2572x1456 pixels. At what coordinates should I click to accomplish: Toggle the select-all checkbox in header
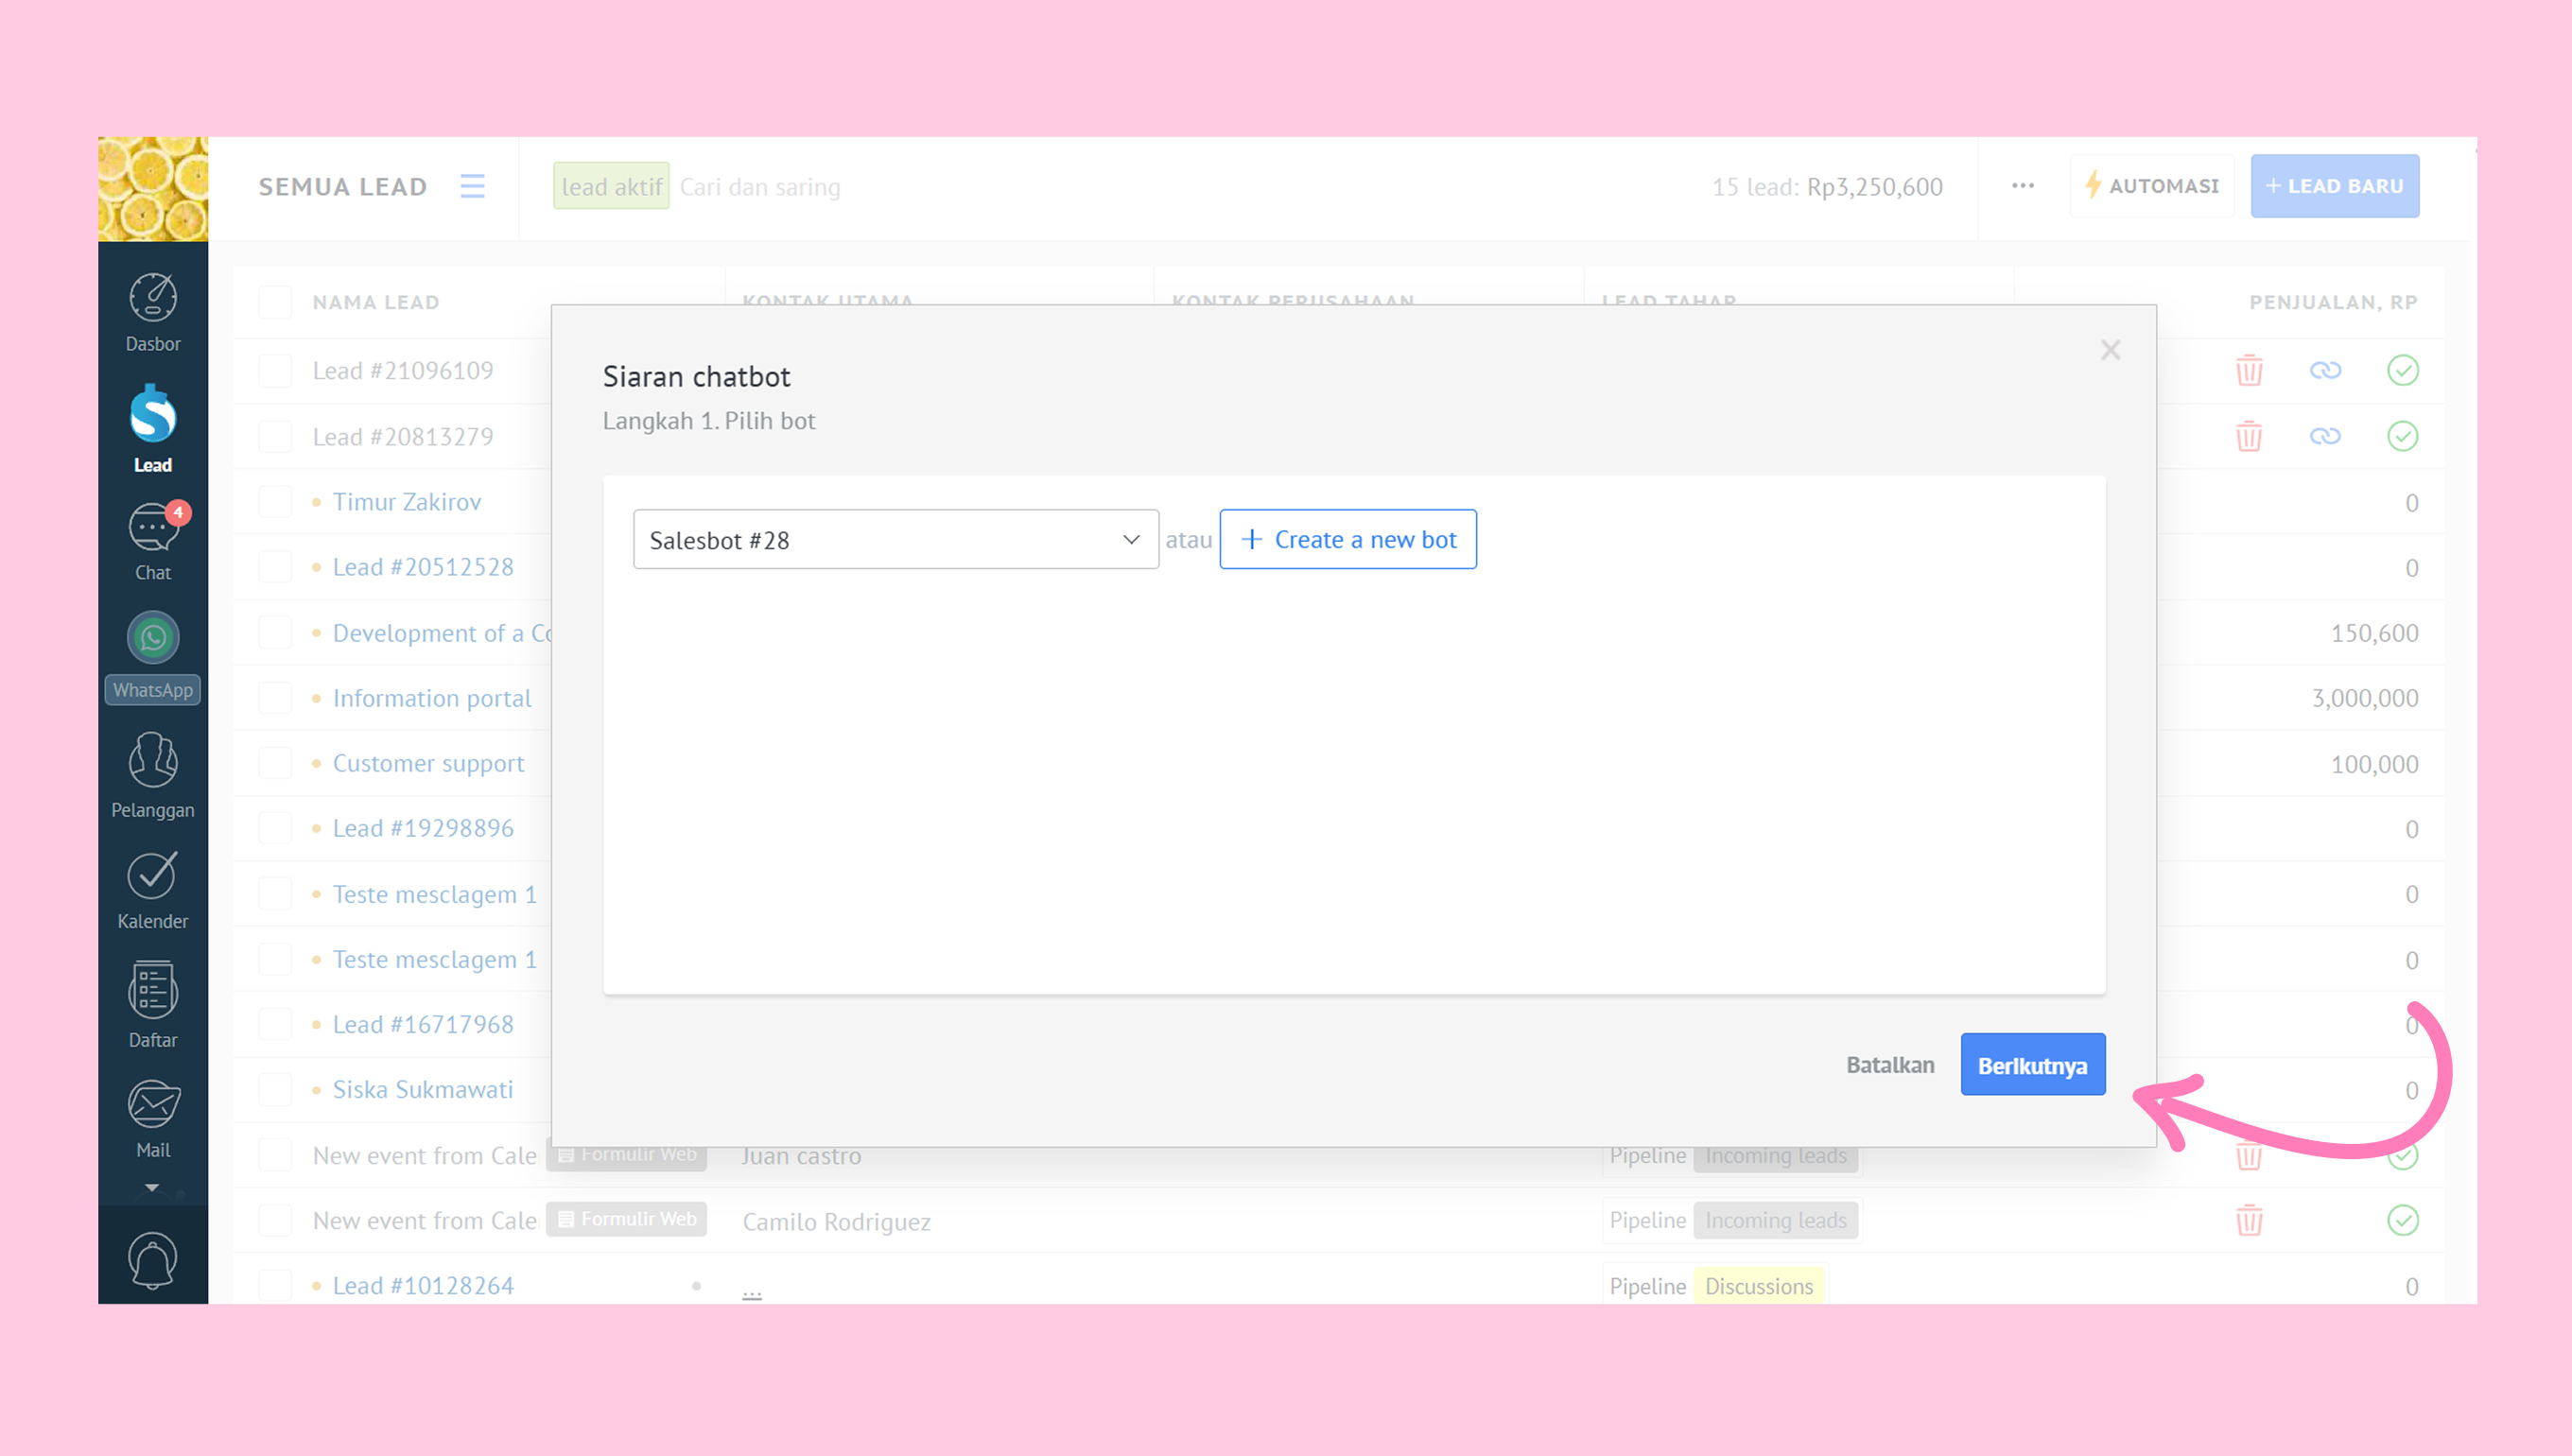click(274, 302)
